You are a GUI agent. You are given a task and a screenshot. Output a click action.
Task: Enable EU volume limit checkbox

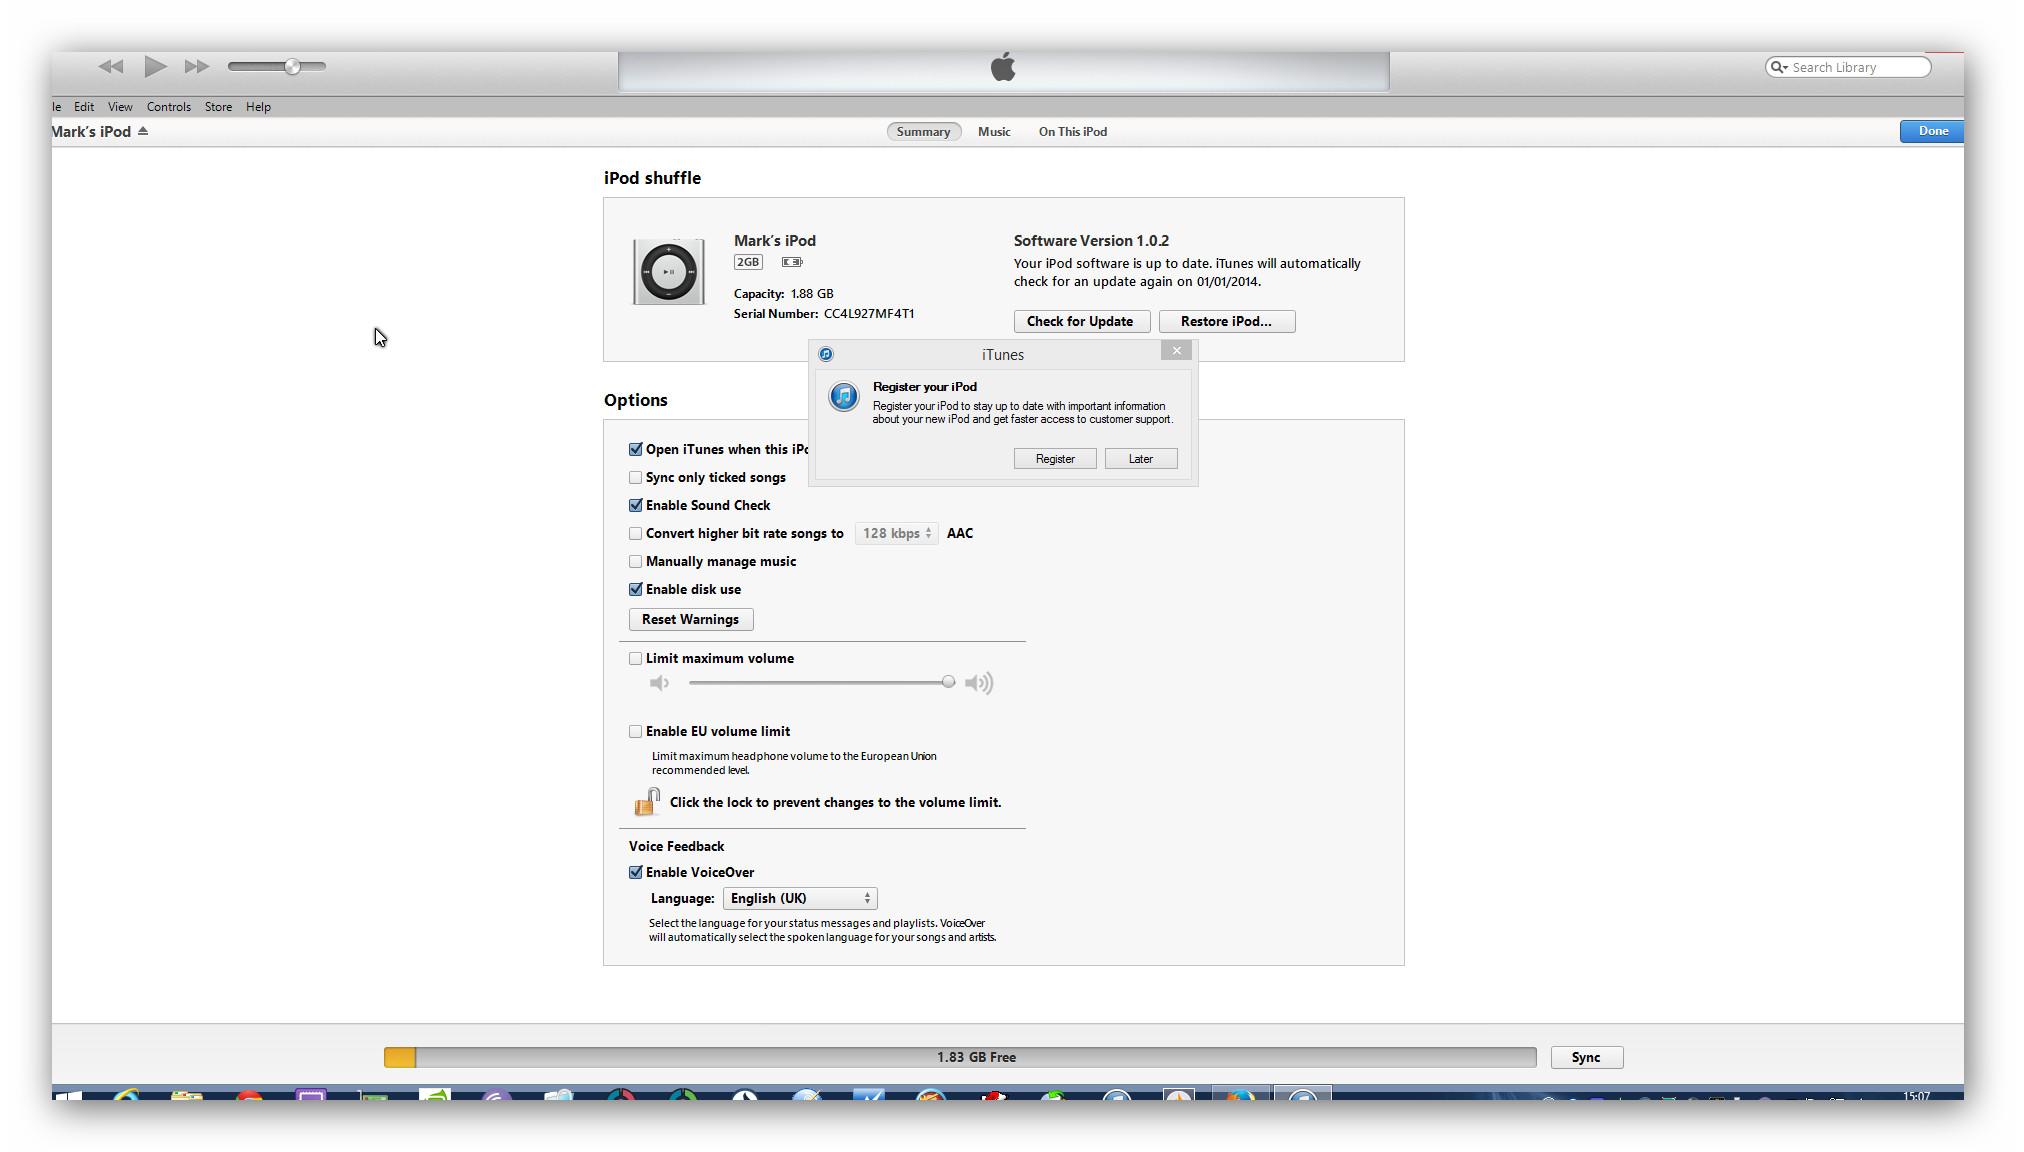point(635,732)
